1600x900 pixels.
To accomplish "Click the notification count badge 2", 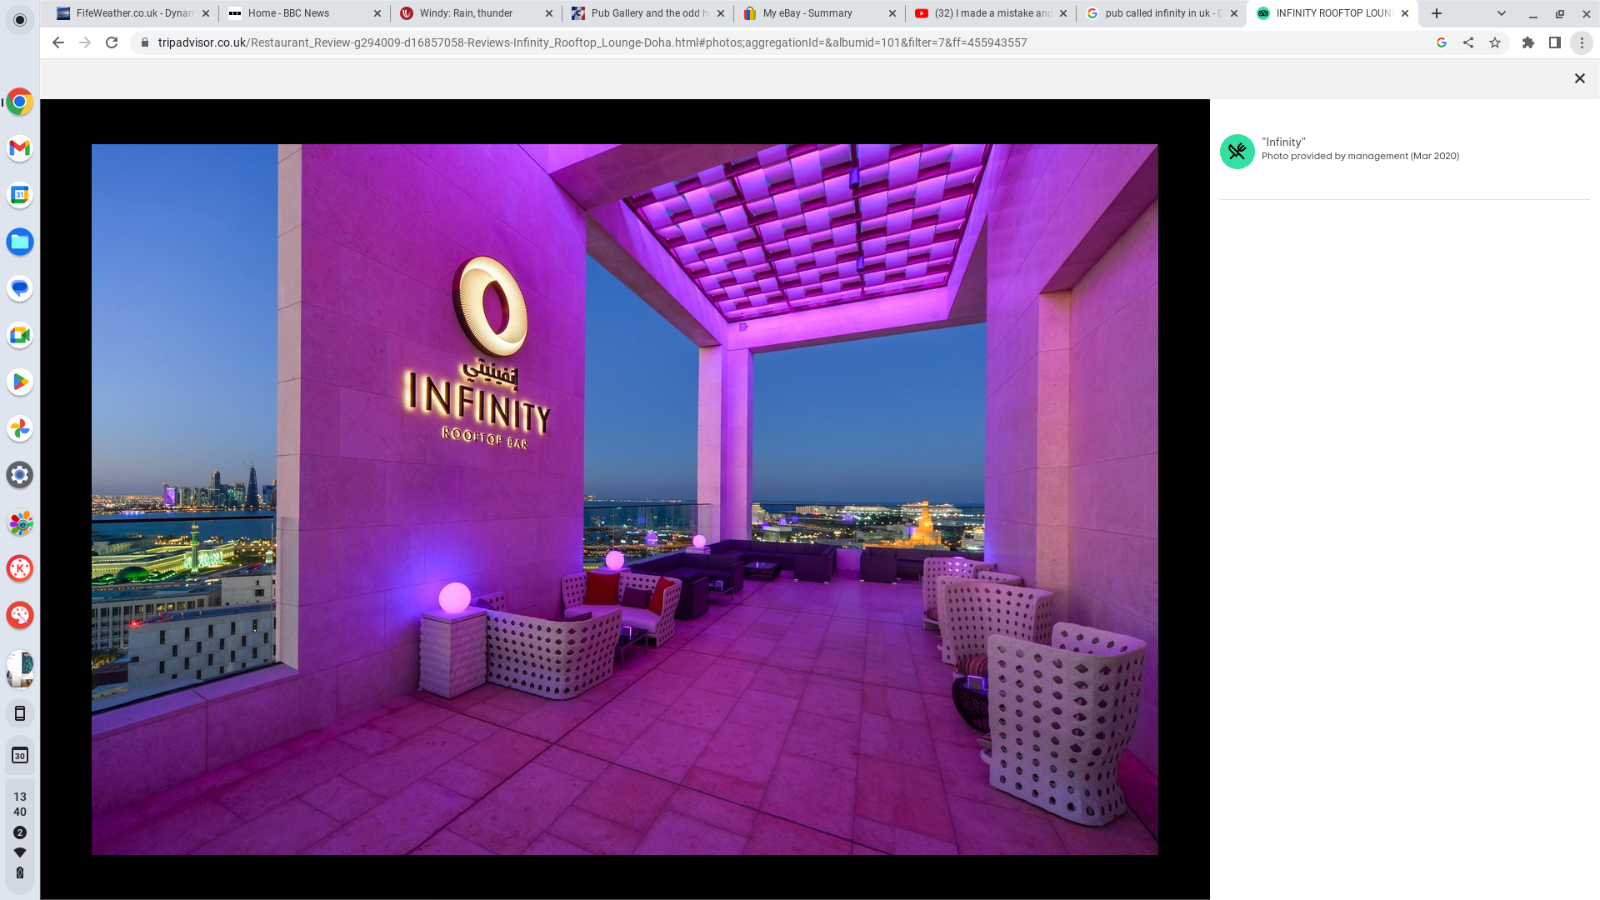I will click(20, 832).
